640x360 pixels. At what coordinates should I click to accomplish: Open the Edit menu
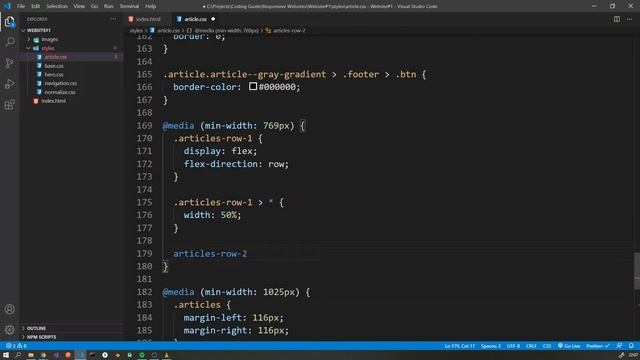pyautogui.click(x=36, y=6)
